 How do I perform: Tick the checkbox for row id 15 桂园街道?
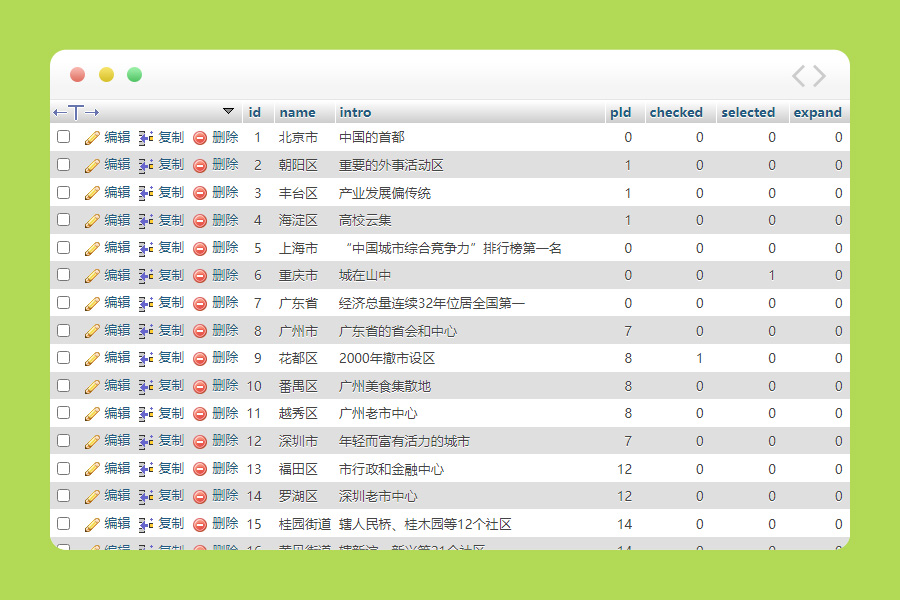coord(64,523)
